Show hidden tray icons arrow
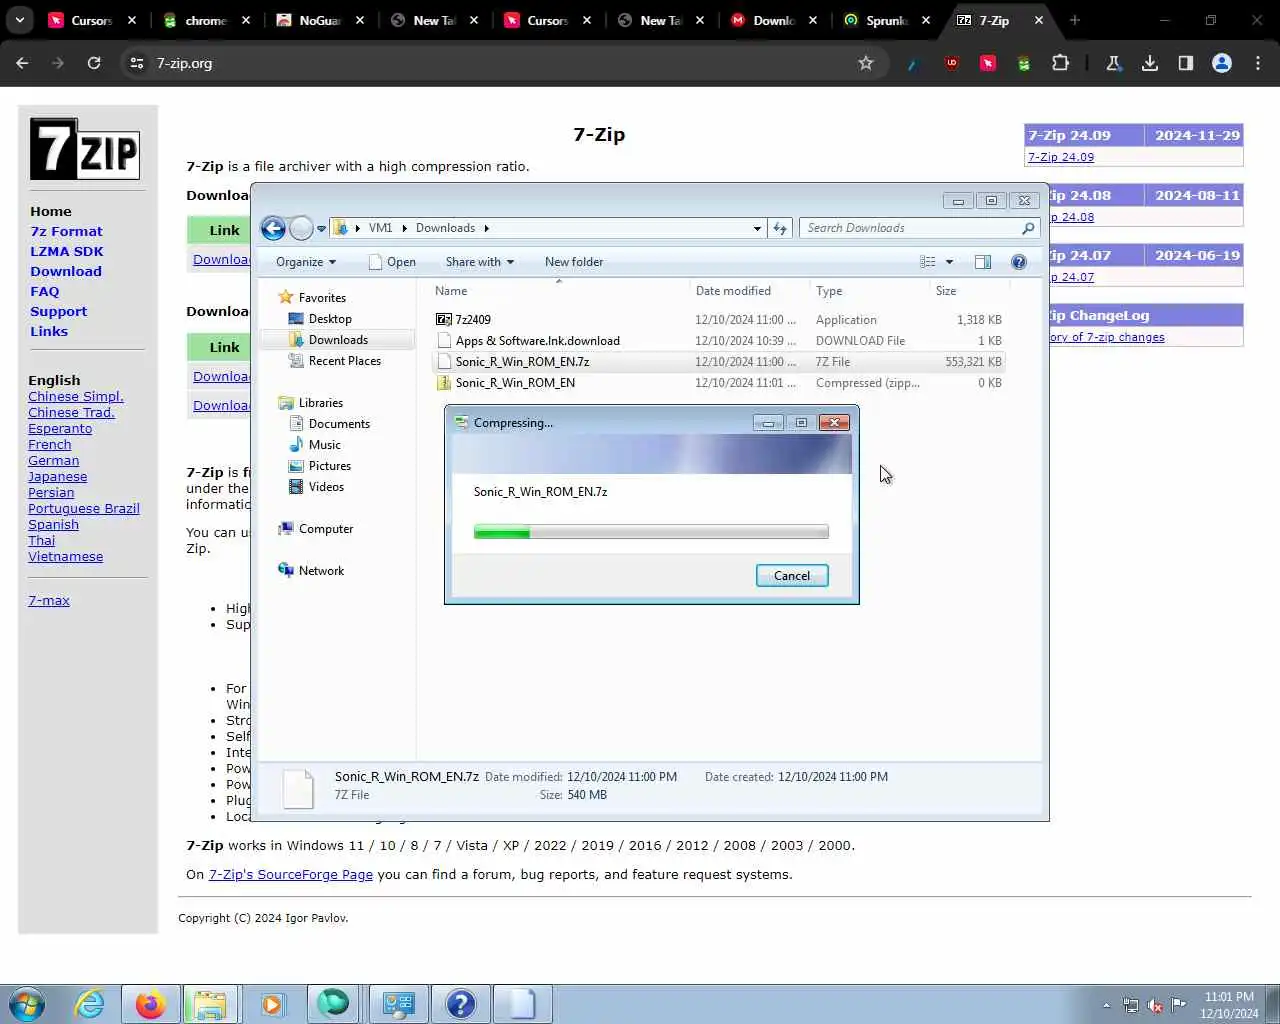 pos(1106,1005)
